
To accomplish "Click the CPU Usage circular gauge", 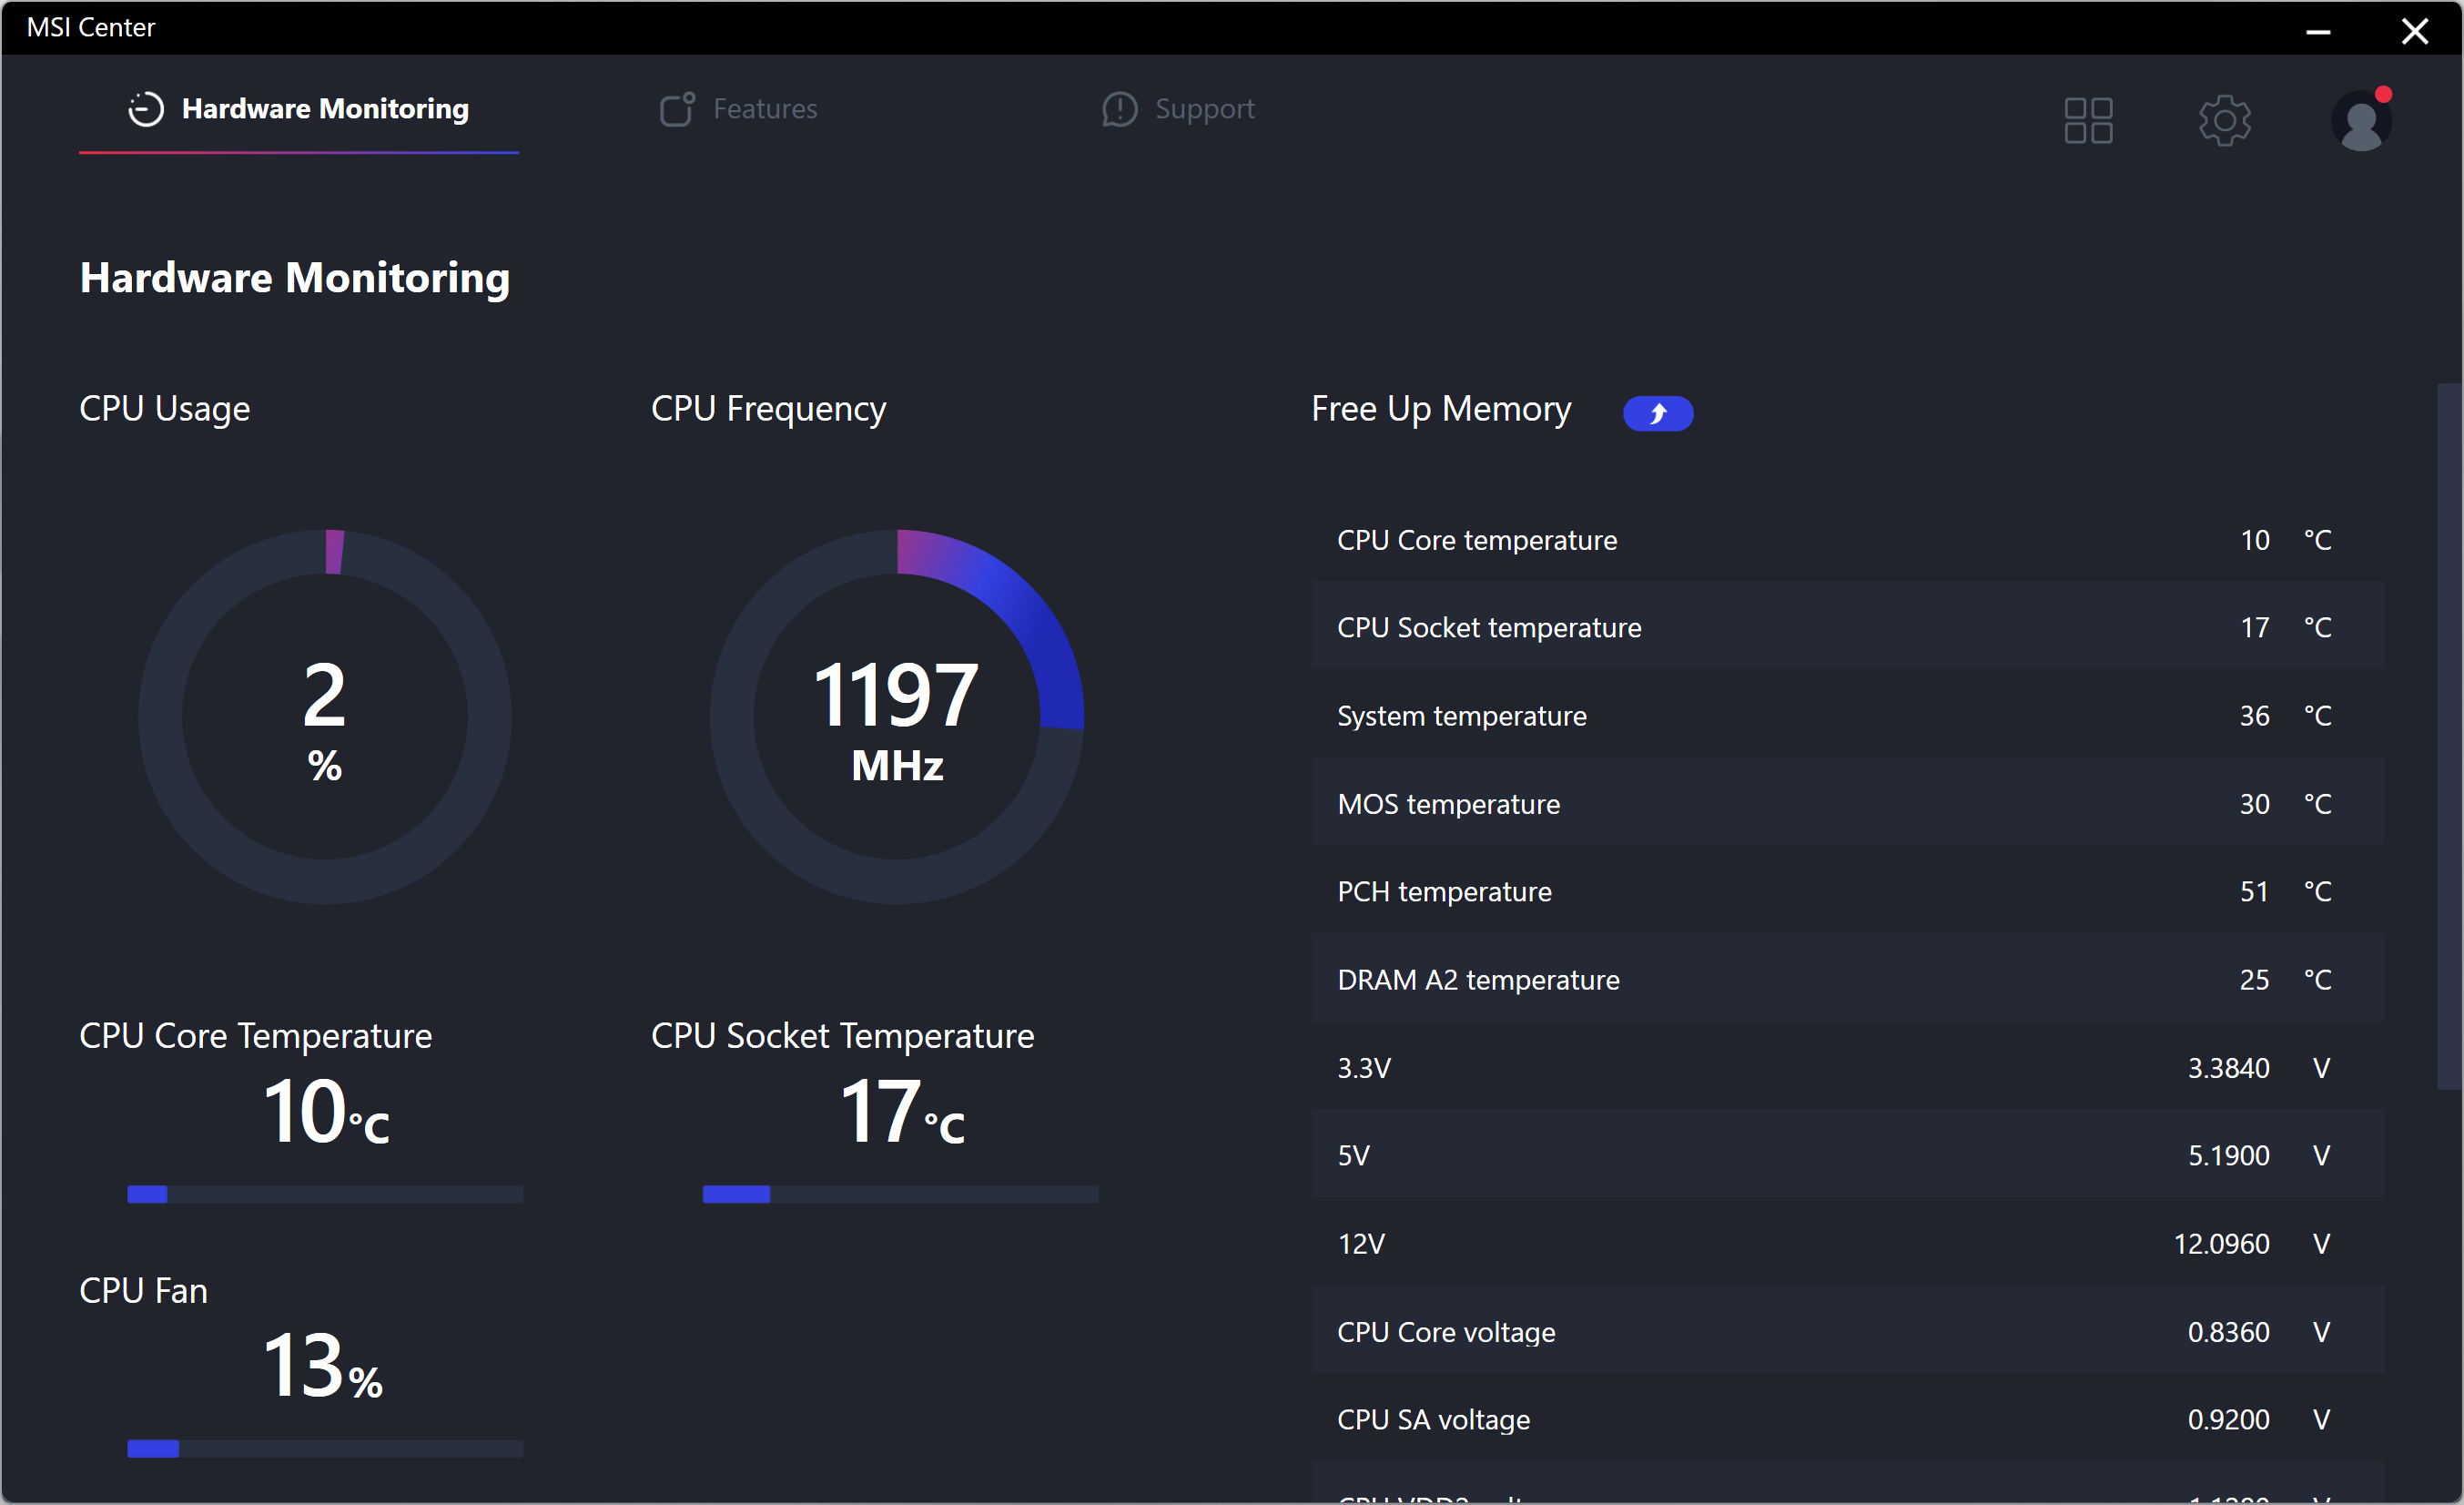I will [325, 717].
